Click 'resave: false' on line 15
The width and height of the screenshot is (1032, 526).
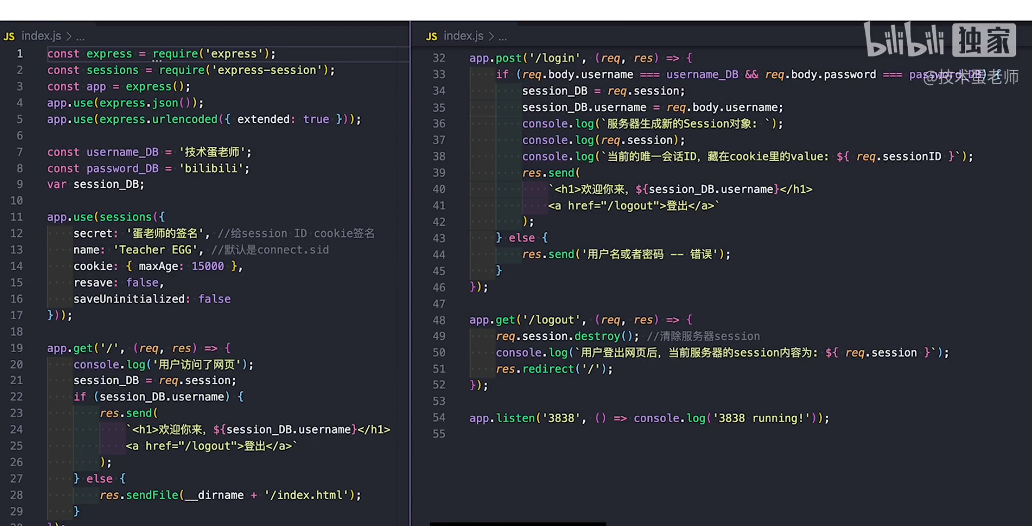click(115, 282)
